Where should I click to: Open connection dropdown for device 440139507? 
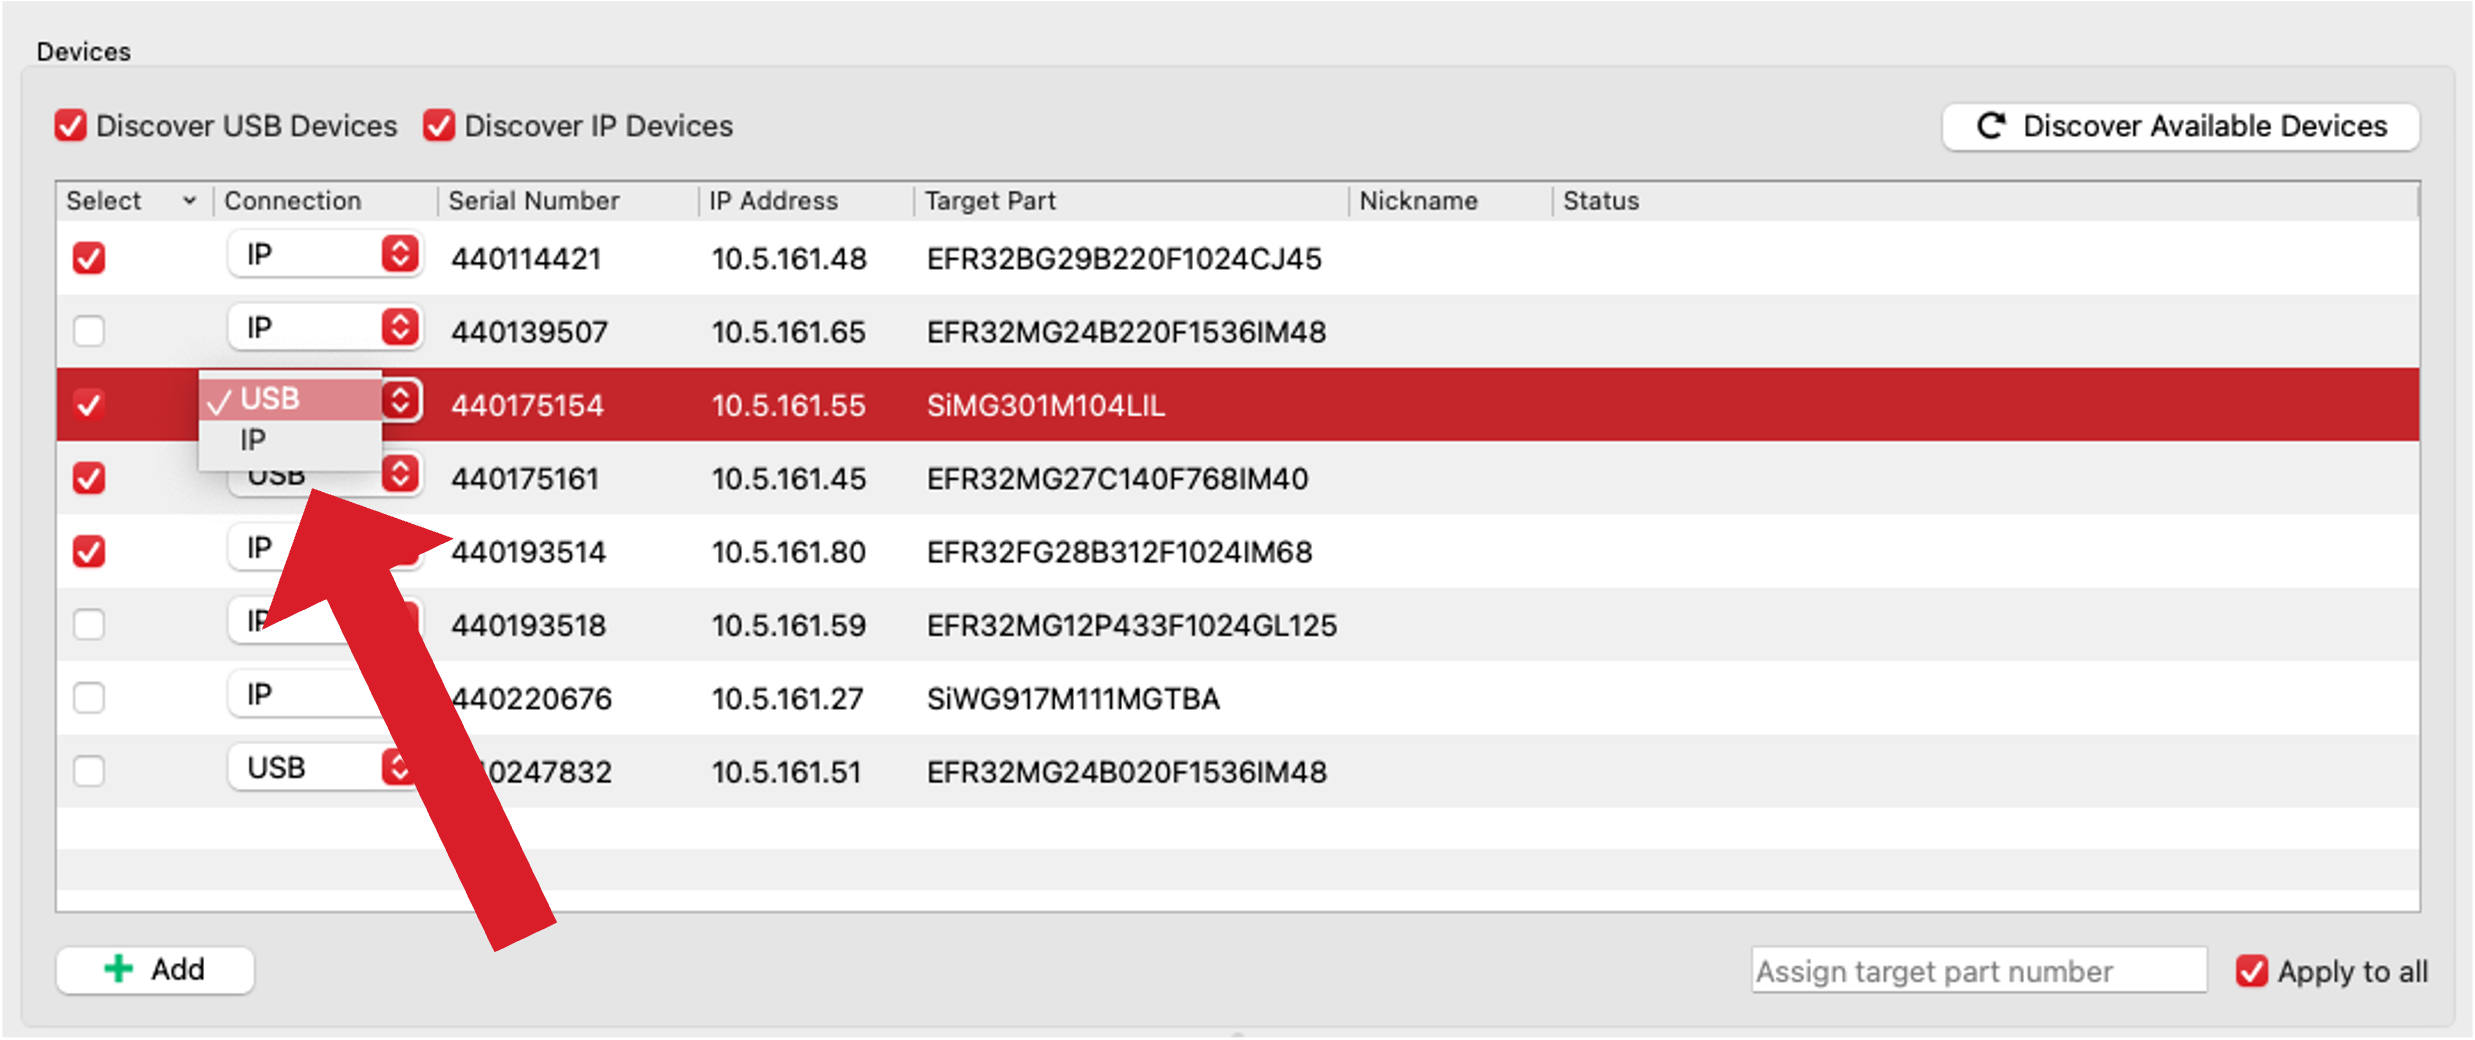tap(399, 328)
